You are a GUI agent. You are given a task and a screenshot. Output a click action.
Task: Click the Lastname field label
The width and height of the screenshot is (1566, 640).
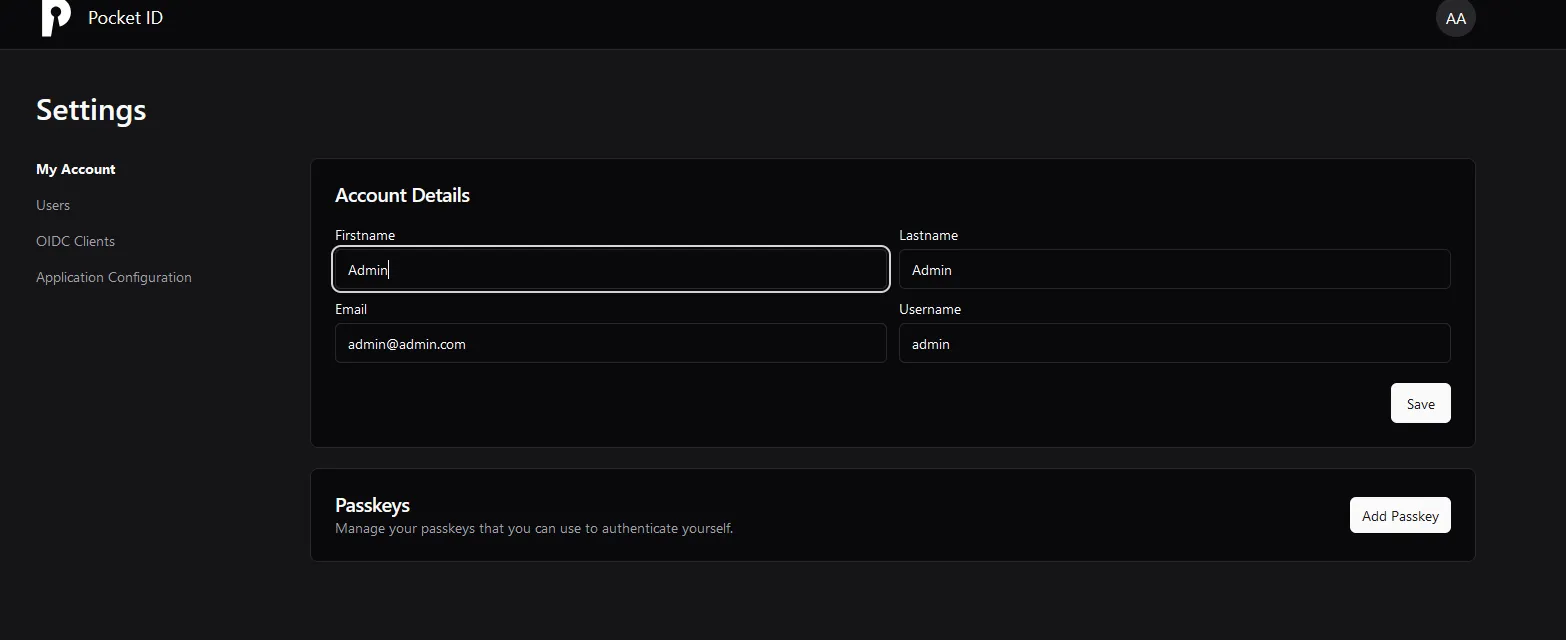[x=928, y=236]
